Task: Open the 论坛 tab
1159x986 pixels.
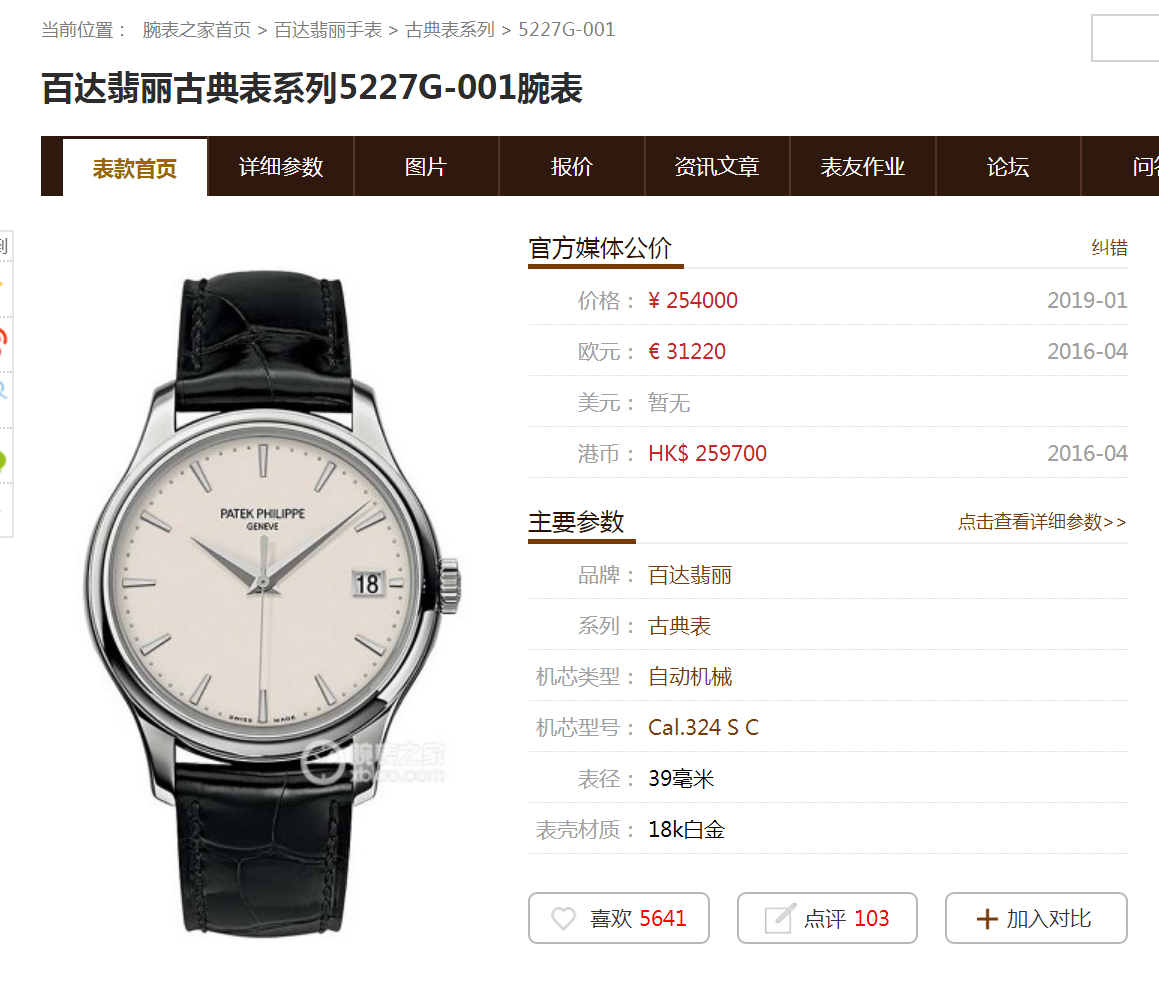Action: 1008,166
